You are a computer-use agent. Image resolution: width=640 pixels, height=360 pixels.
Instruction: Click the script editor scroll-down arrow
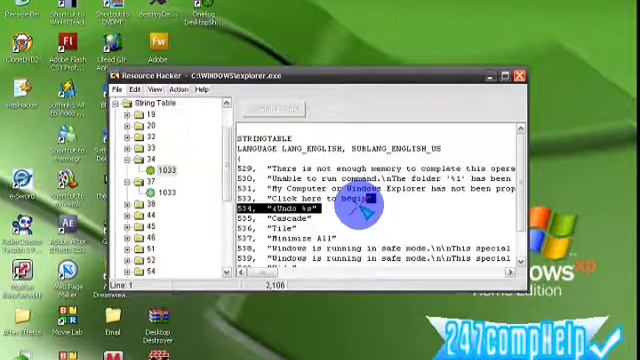pyautogui.click(x=521, y=261)
